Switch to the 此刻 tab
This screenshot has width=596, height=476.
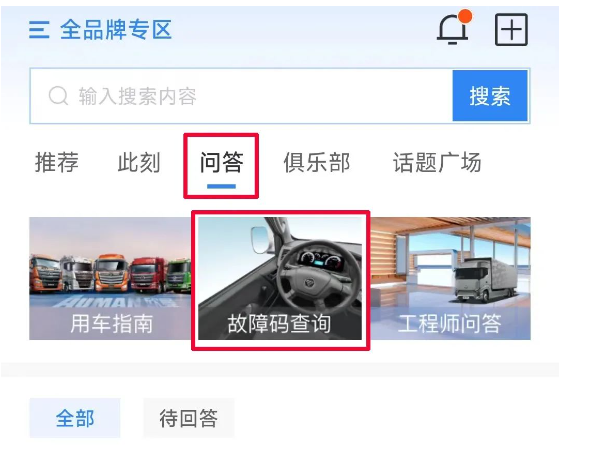(139, 162)
